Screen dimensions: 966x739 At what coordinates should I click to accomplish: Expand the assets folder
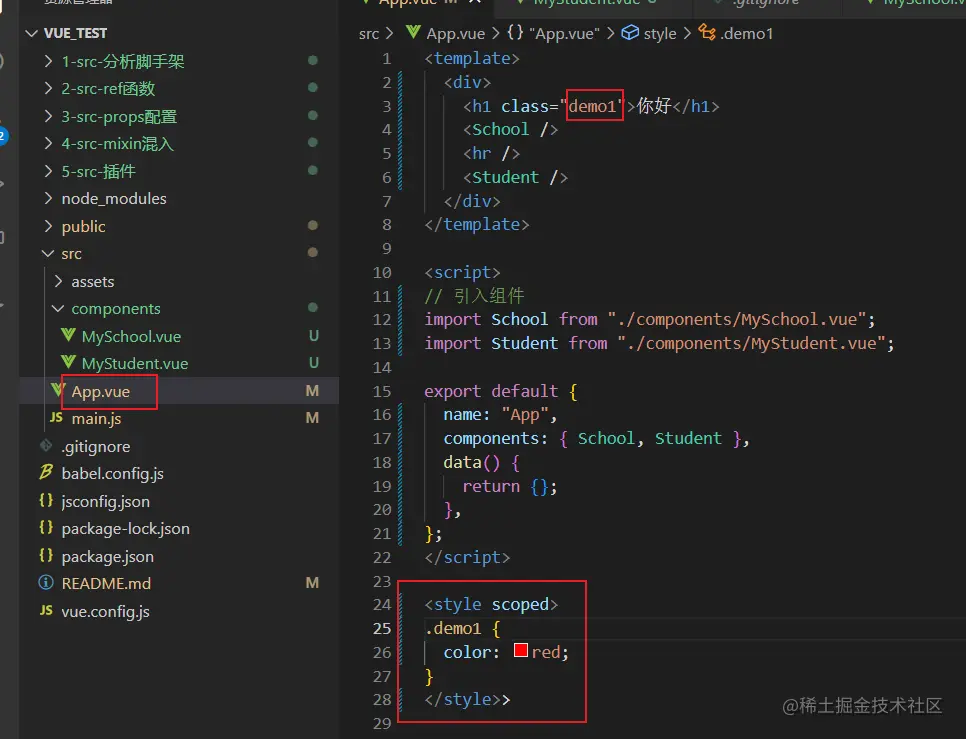[x=92, y=281]
